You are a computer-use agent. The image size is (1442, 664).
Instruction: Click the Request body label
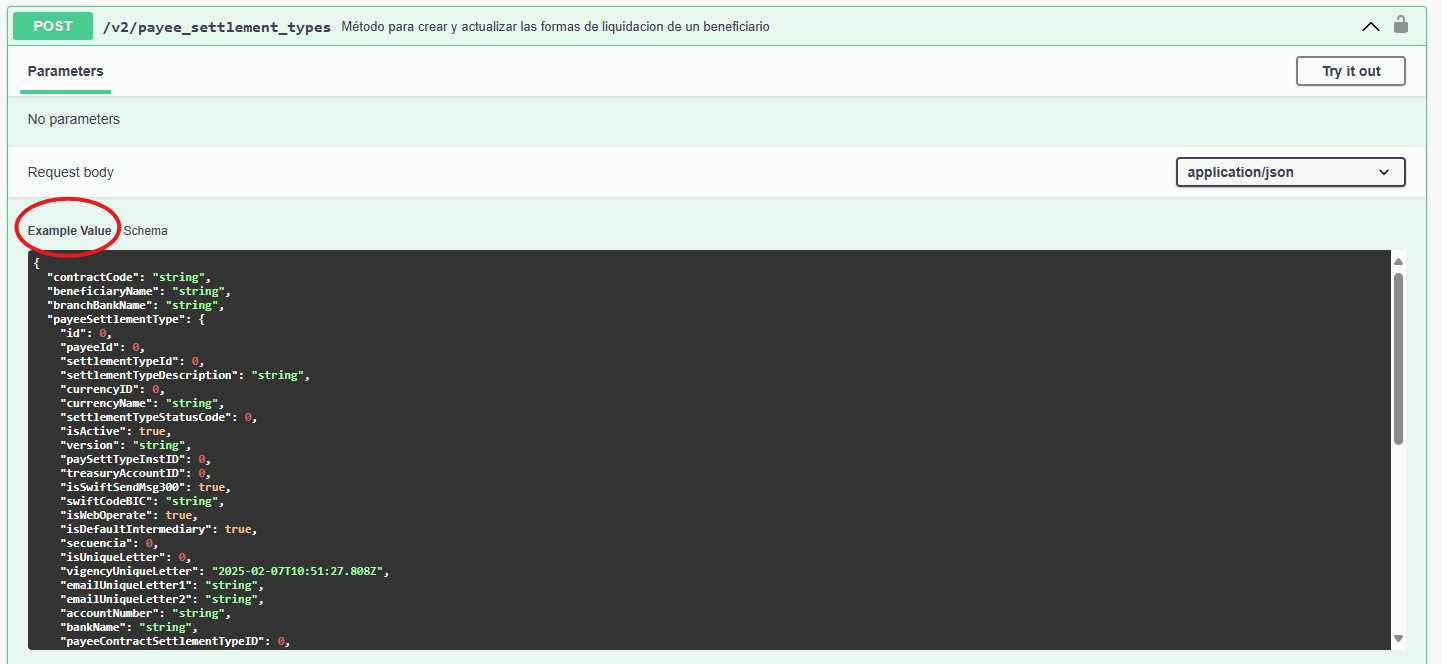click(x=70, y=172)
